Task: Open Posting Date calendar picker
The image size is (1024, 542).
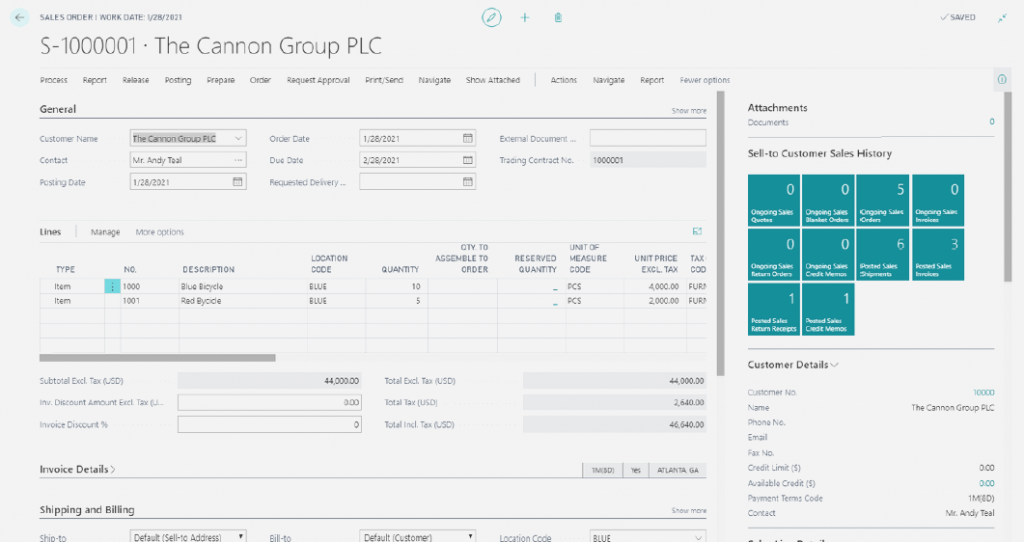Action: [238, 182]
